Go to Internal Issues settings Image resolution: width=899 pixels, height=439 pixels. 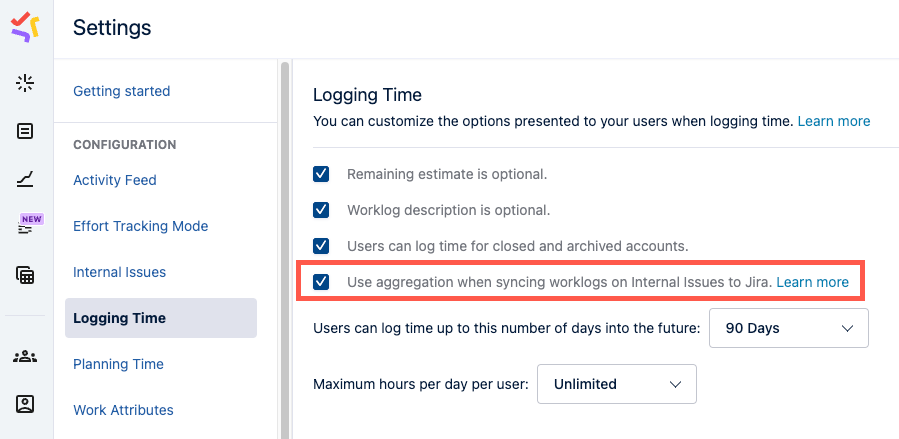click(119, 272)
